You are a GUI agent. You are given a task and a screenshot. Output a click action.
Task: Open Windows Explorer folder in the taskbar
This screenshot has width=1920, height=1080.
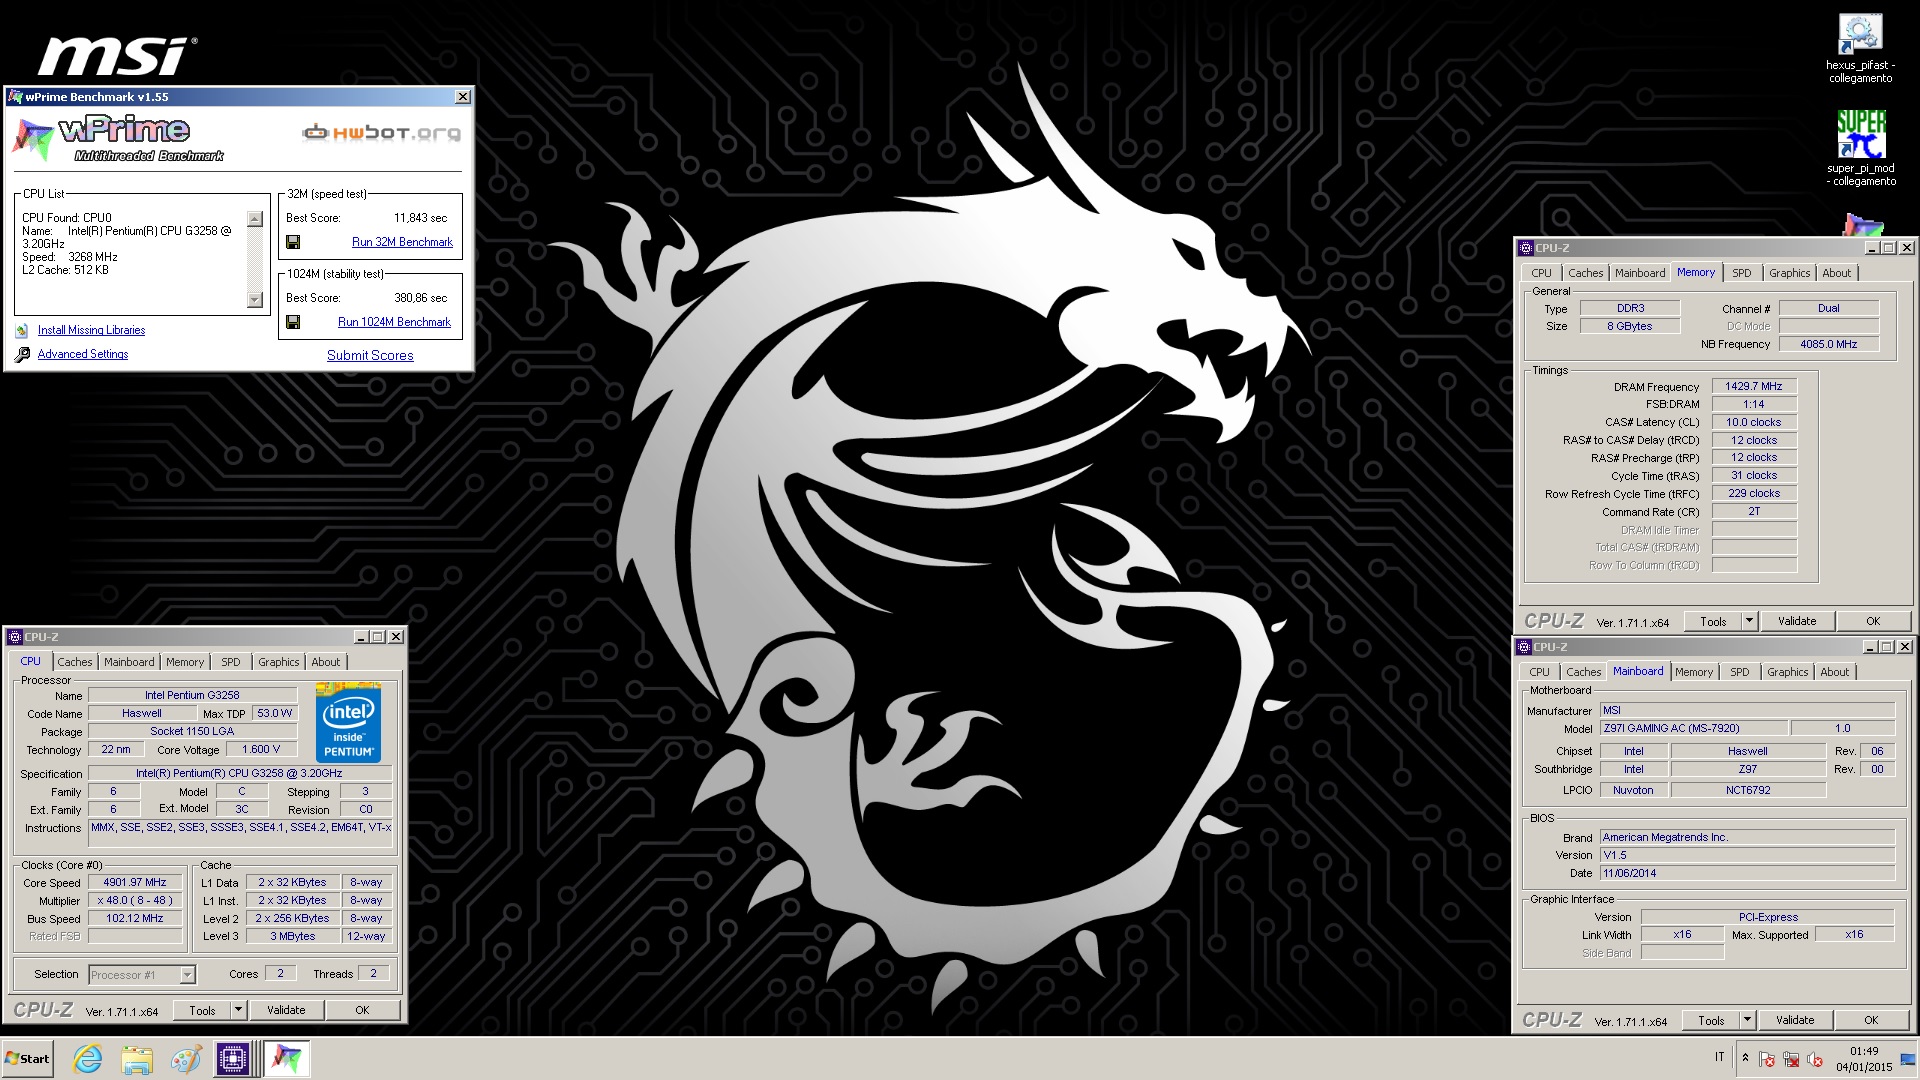137,1058
